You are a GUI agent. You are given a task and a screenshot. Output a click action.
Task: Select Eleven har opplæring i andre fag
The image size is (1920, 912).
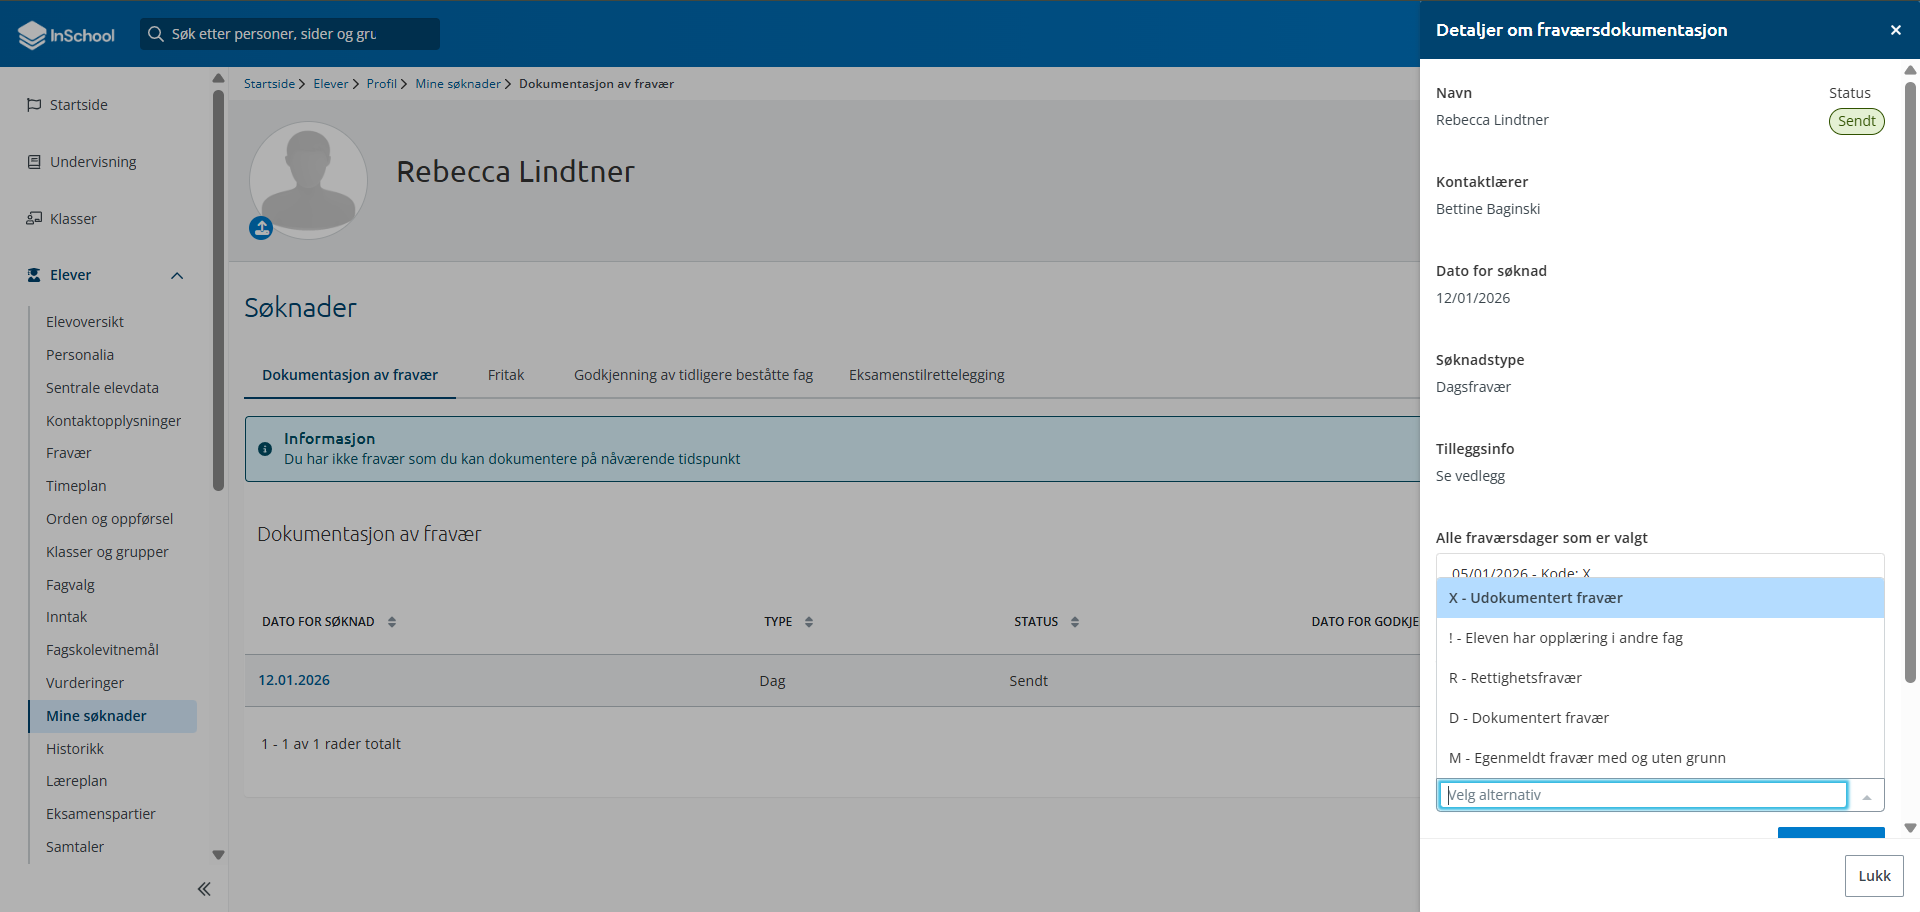click(x=1660, y=638)
